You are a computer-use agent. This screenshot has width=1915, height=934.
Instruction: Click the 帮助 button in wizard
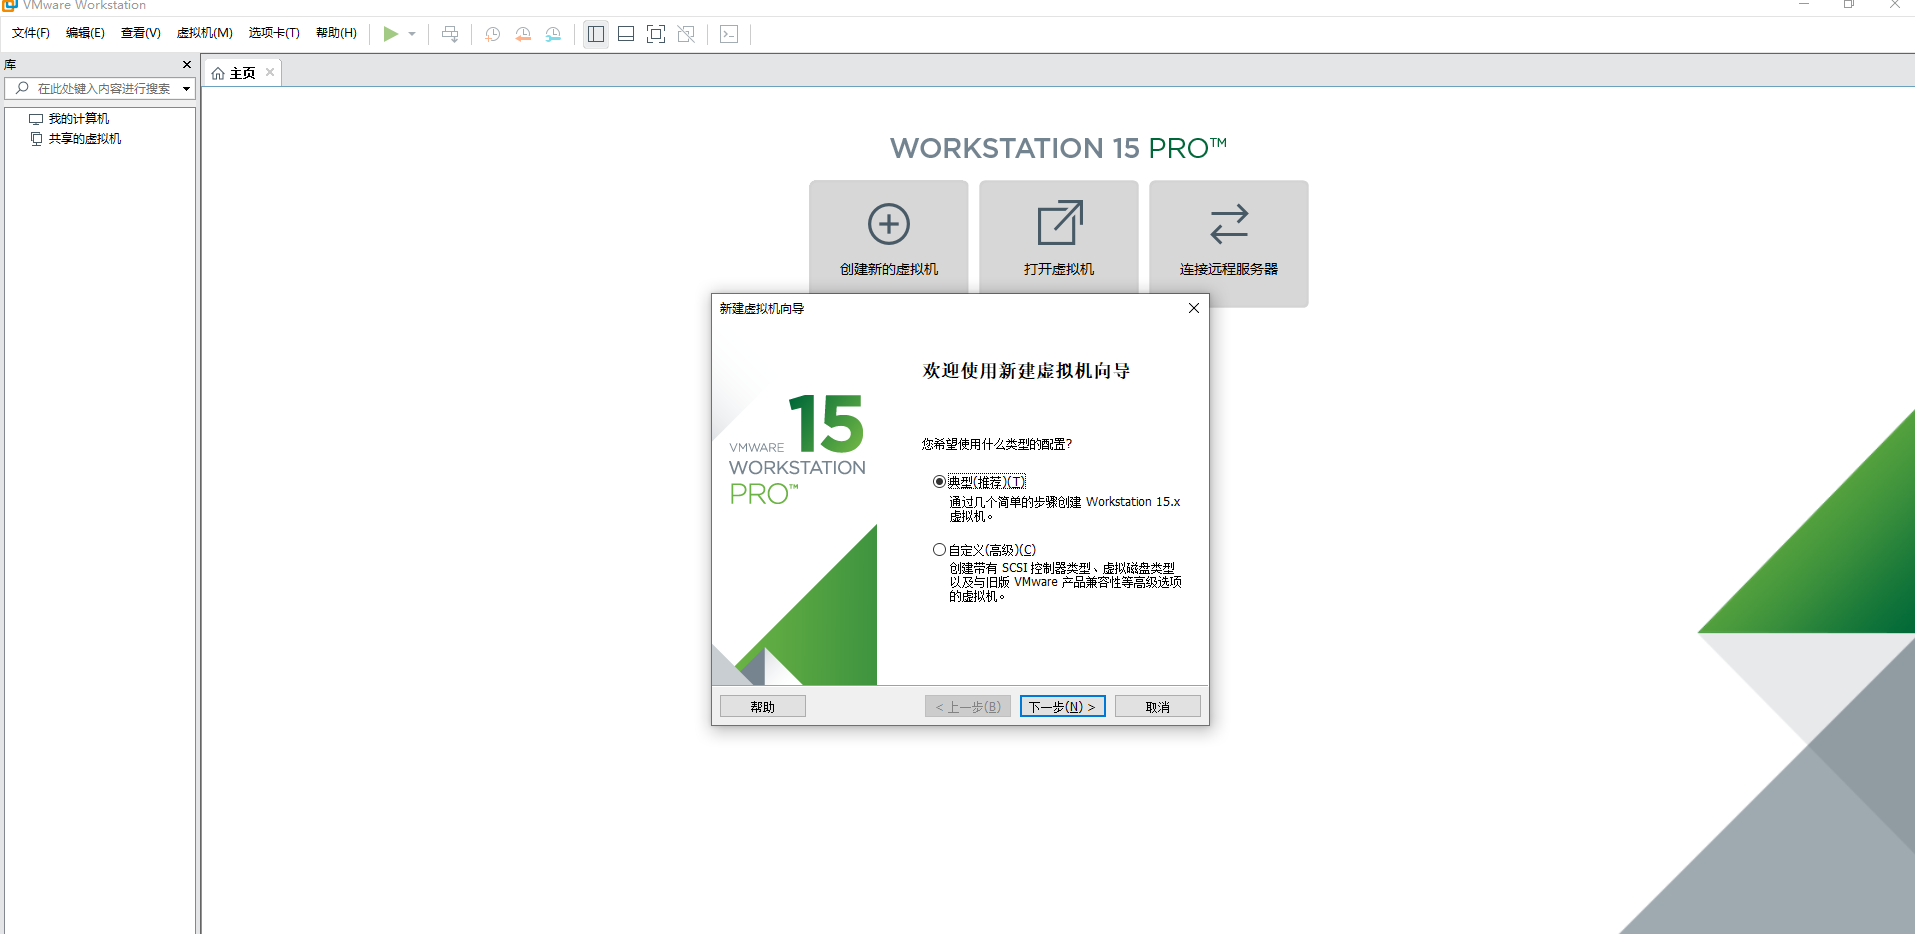pos(762,706)
